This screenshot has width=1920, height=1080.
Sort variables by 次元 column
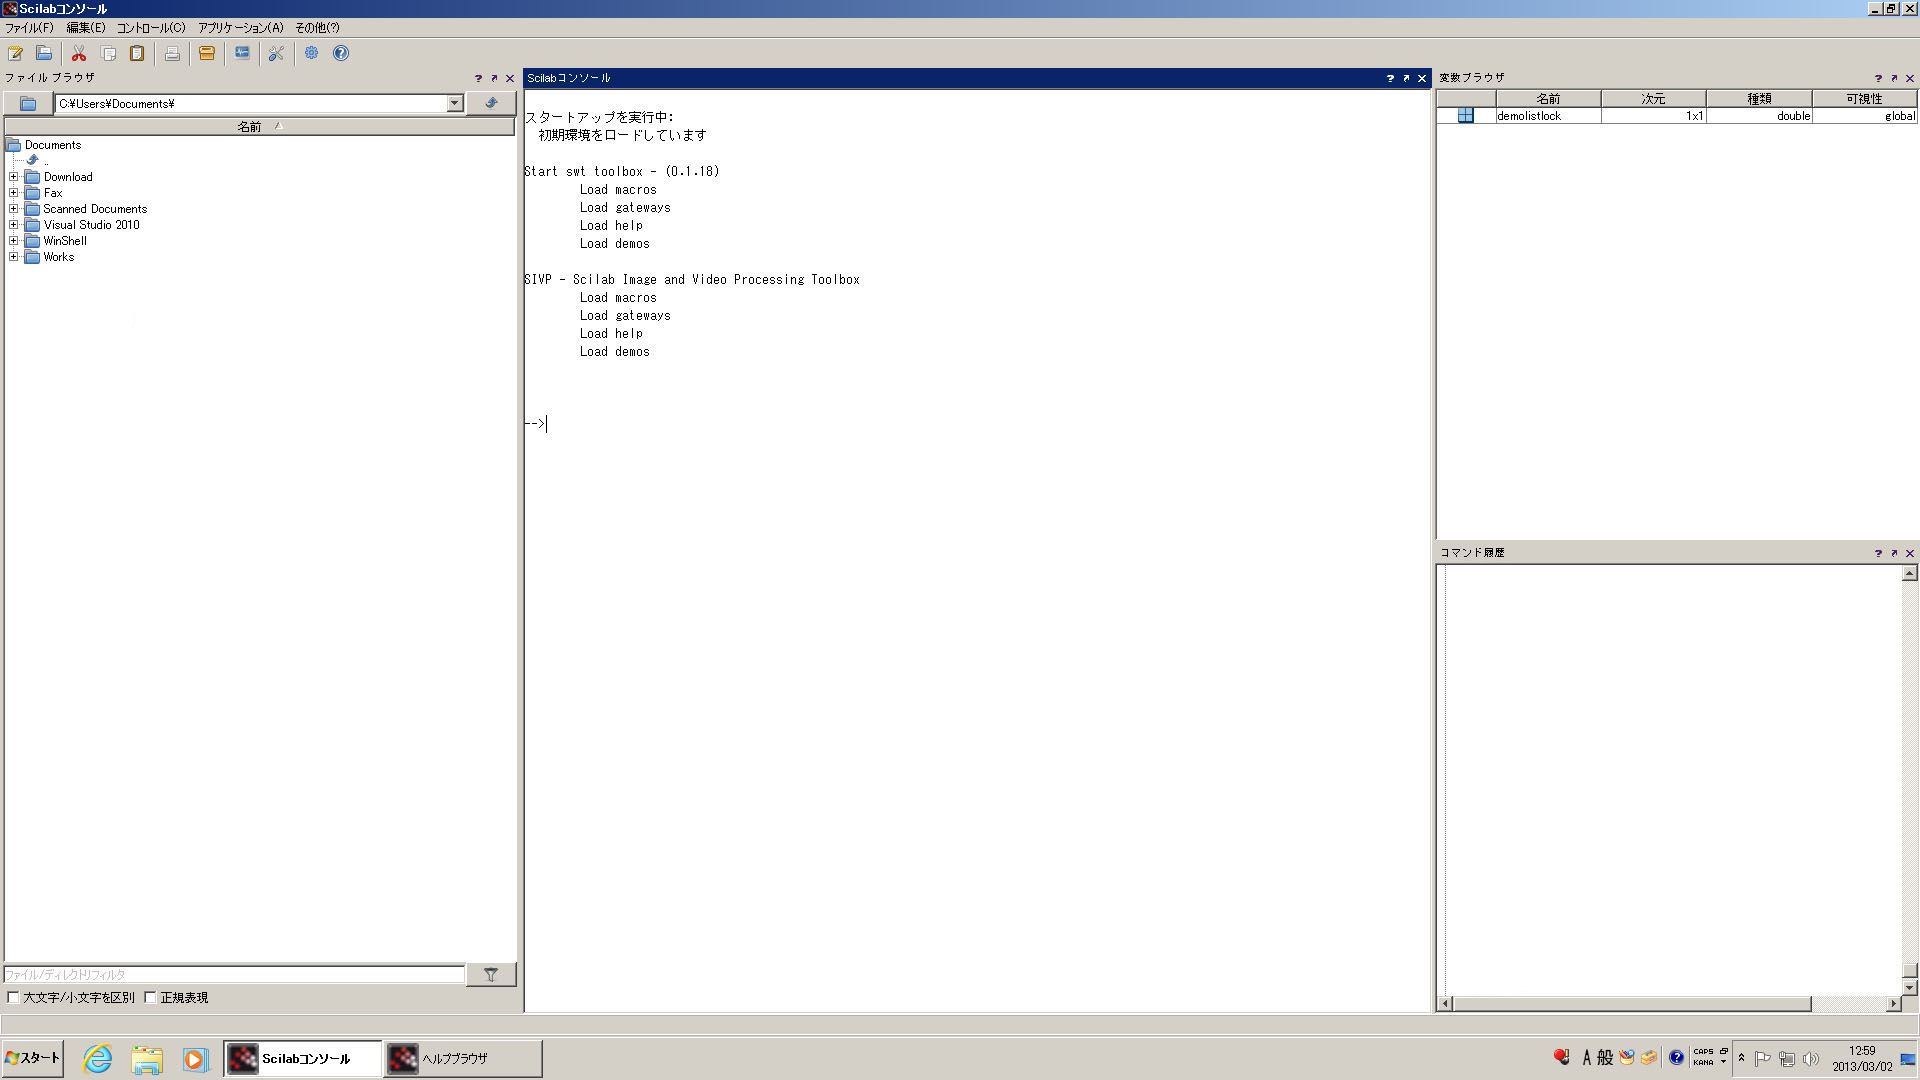pos(1653,99)
